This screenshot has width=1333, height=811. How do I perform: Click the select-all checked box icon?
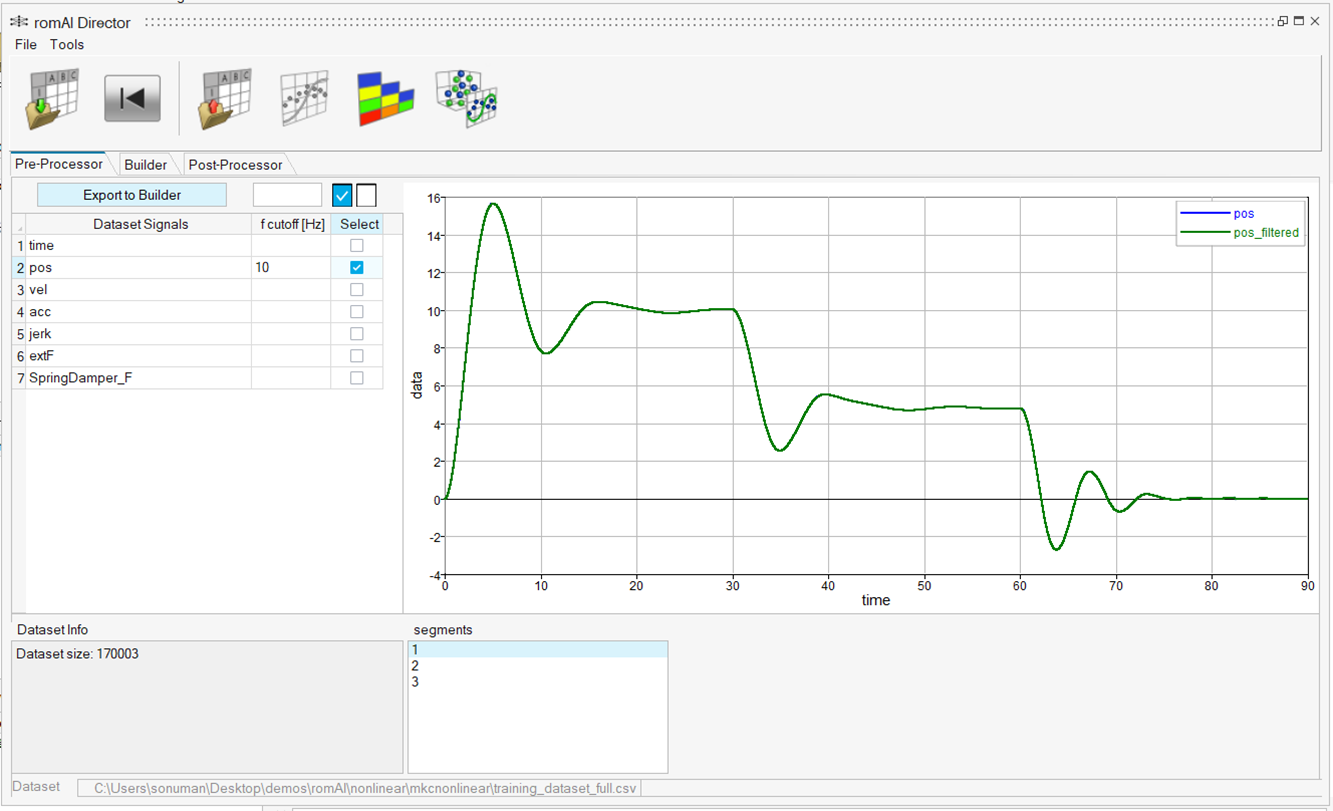342,195
